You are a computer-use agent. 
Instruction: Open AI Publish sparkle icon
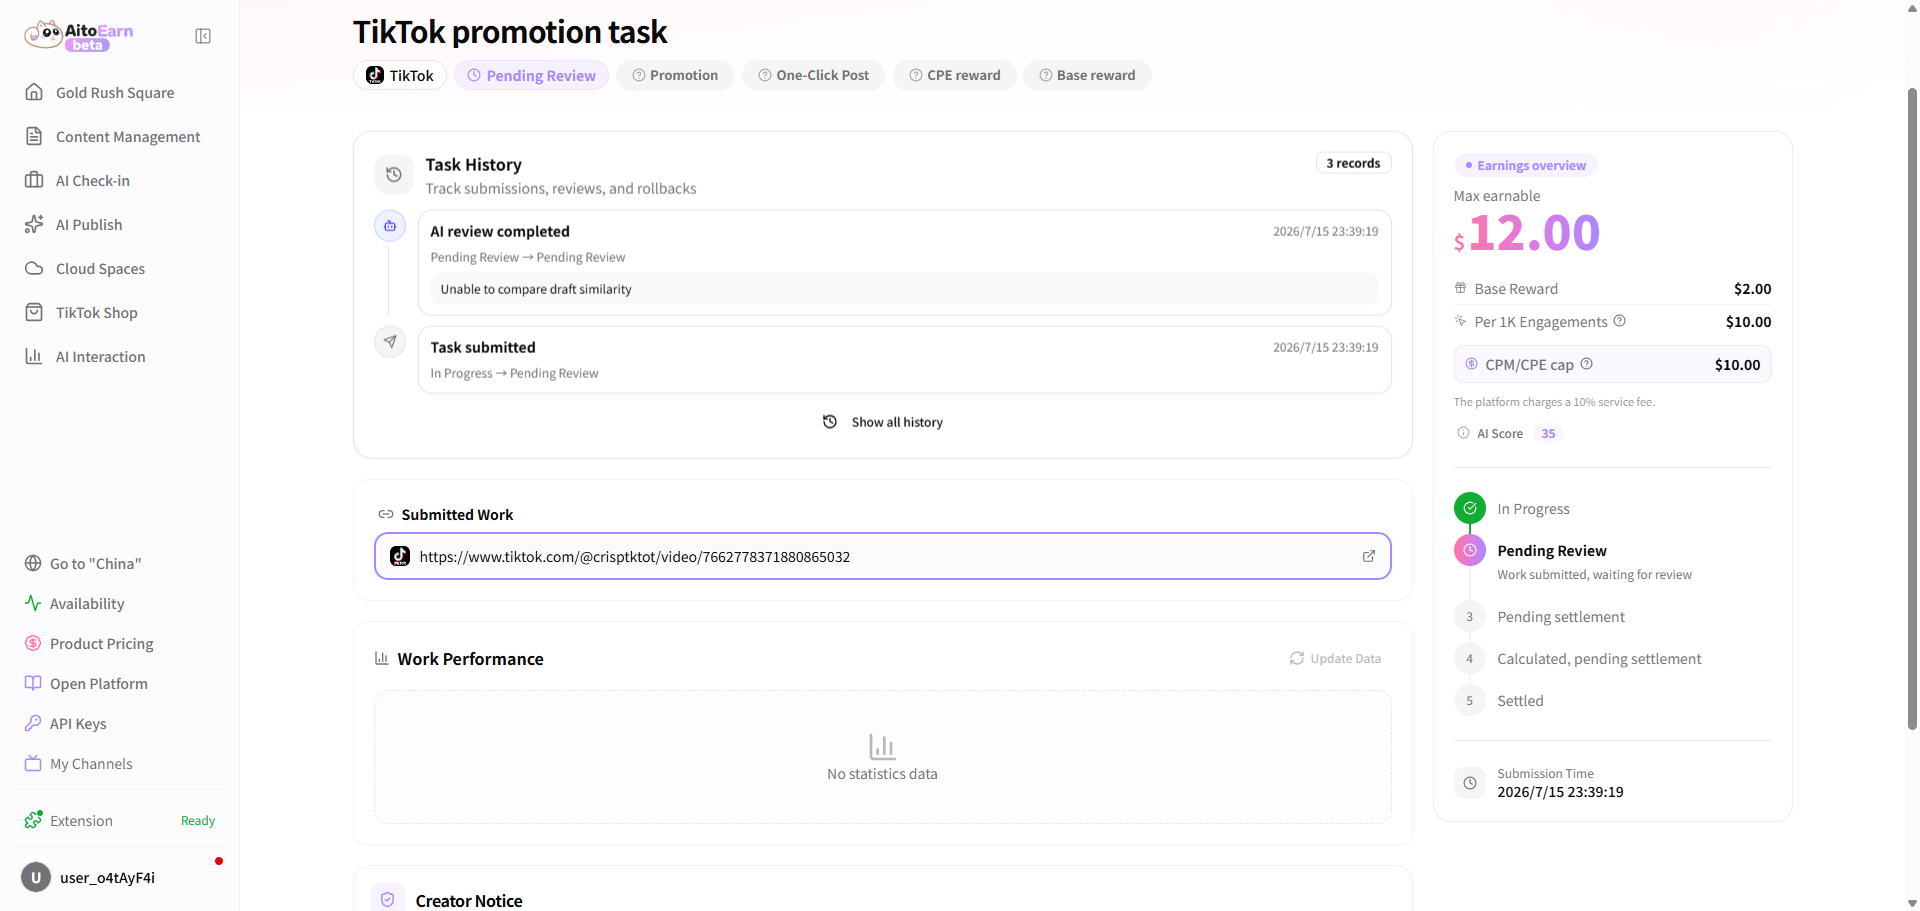pos(34,224)
